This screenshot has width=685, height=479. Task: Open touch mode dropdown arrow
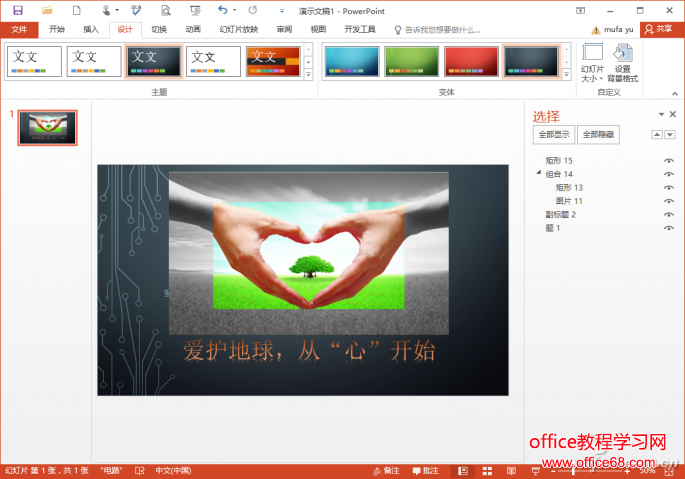point(117,10)
